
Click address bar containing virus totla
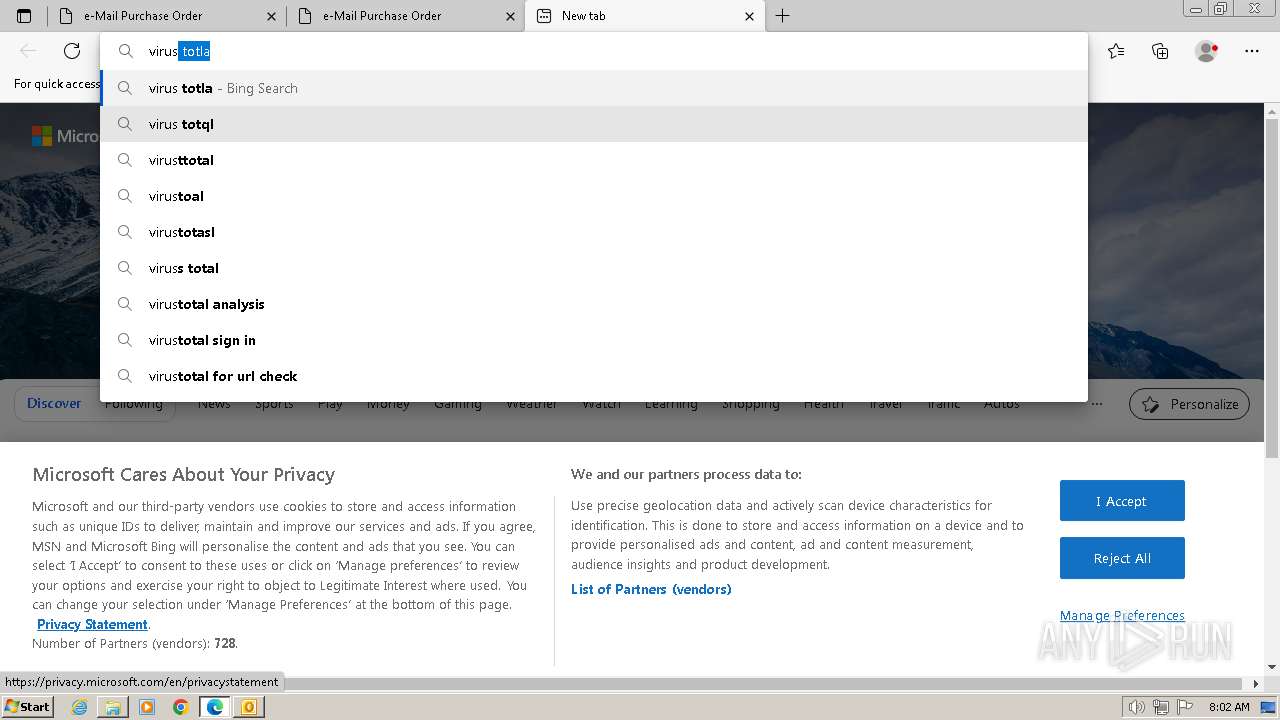(x=594, y=51)
